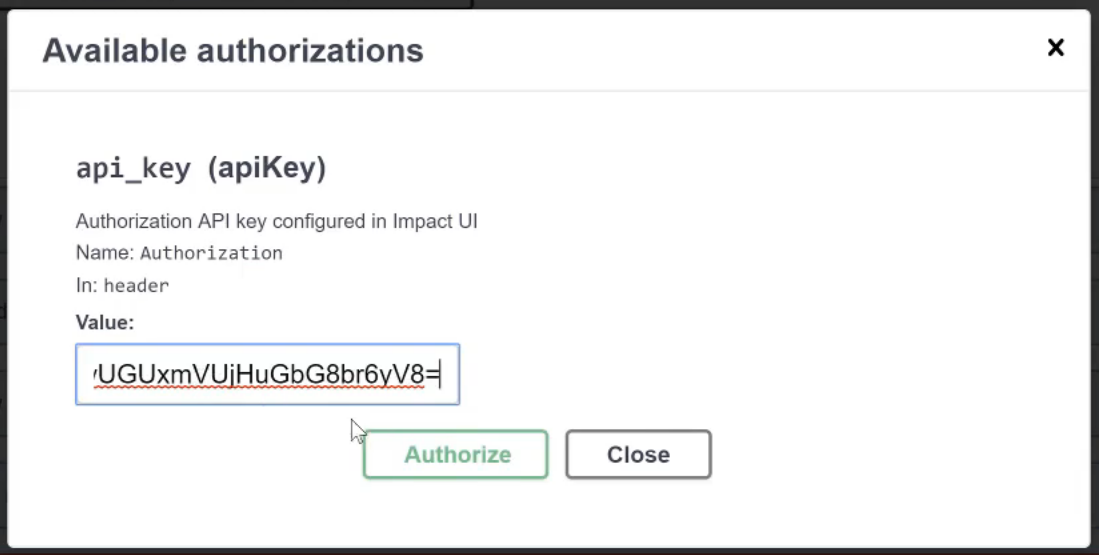This screenshot has width=1099, height=555.
Task: Click the API key description sentence
Action: [x=276, y=221]
